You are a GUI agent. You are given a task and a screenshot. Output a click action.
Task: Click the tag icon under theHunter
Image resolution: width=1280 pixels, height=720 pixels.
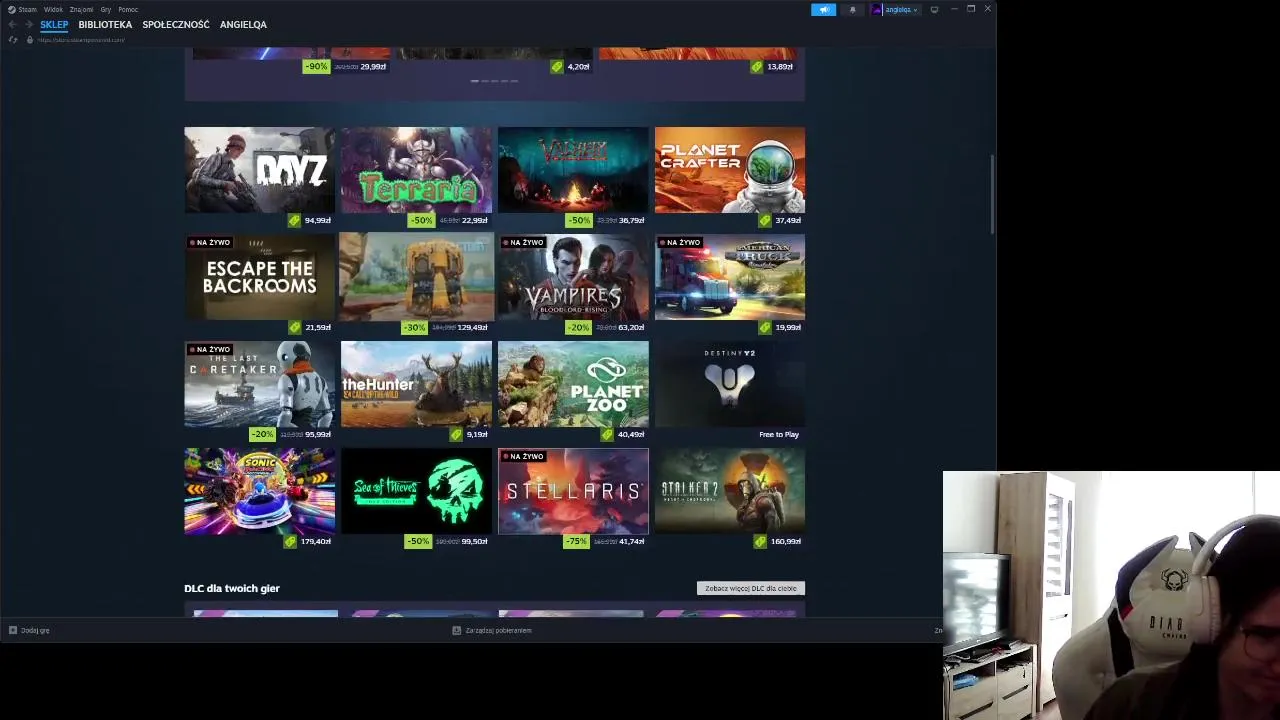(456, 434)
